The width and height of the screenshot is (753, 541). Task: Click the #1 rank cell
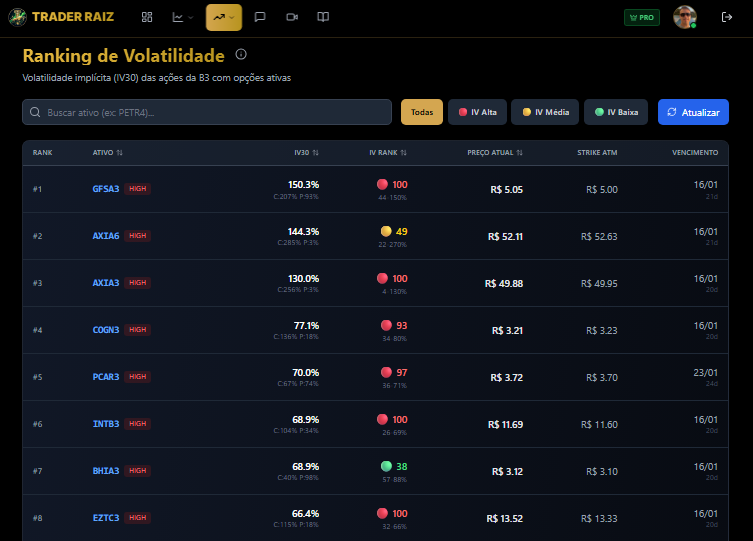click(x=37, y=189)
